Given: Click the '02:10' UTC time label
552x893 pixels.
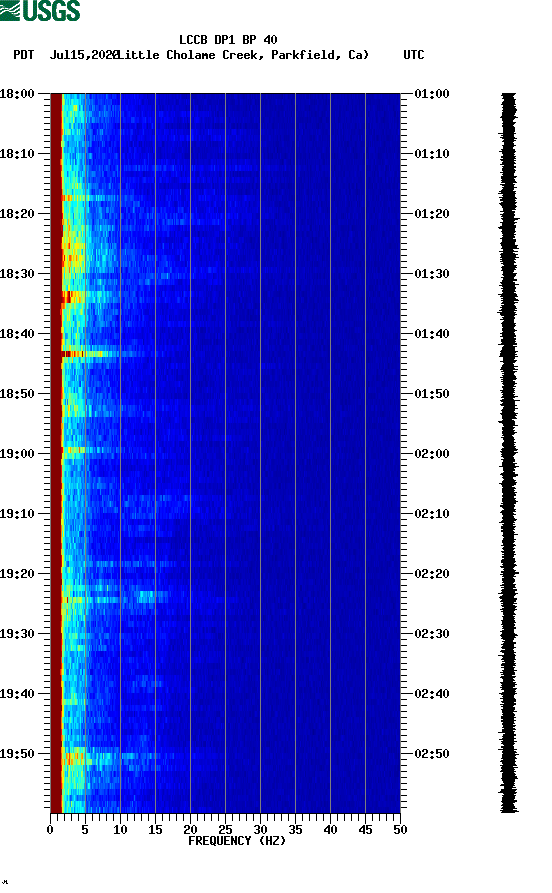Looking at the screenshot, I should (x=432, y=514).
